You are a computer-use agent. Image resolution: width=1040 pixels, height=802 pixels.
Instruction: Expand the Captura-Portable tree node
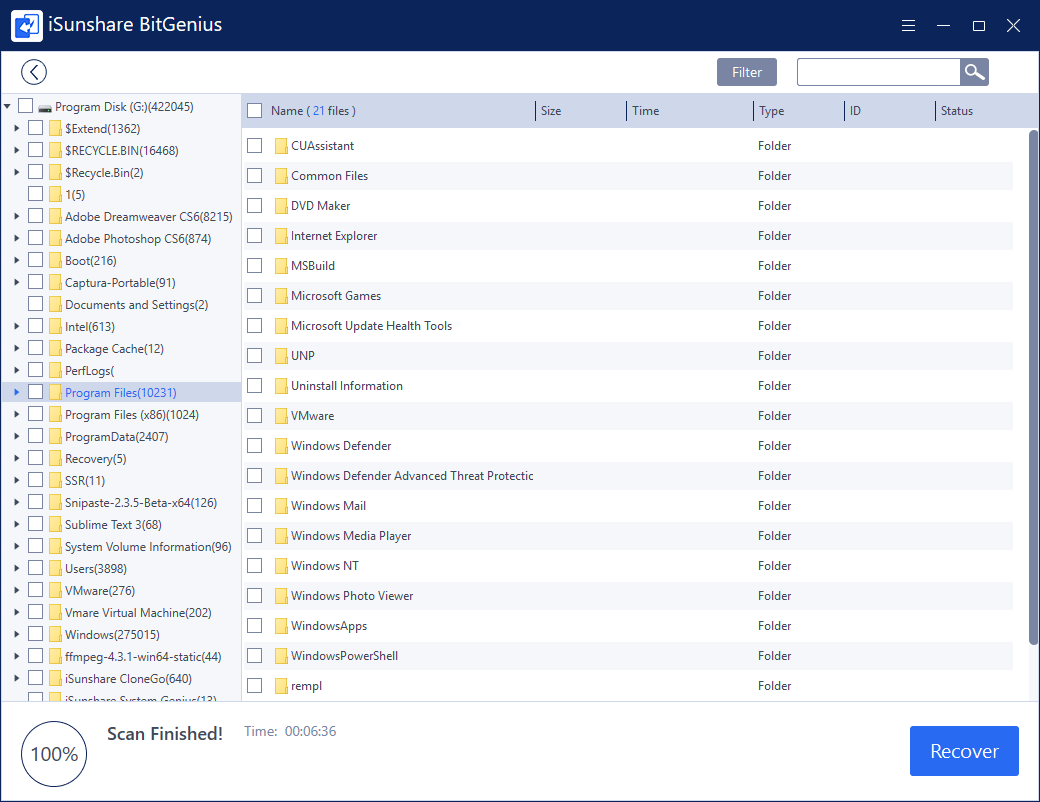pyautogui.click(x=17, y=282)
